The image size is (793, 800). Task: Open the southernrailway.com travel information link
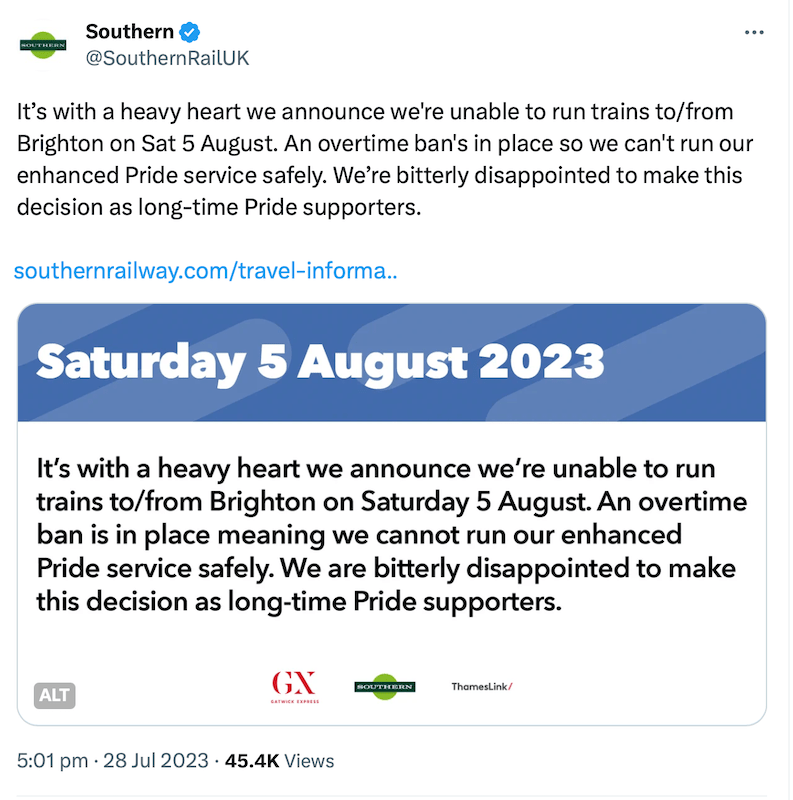click(207, 271)
